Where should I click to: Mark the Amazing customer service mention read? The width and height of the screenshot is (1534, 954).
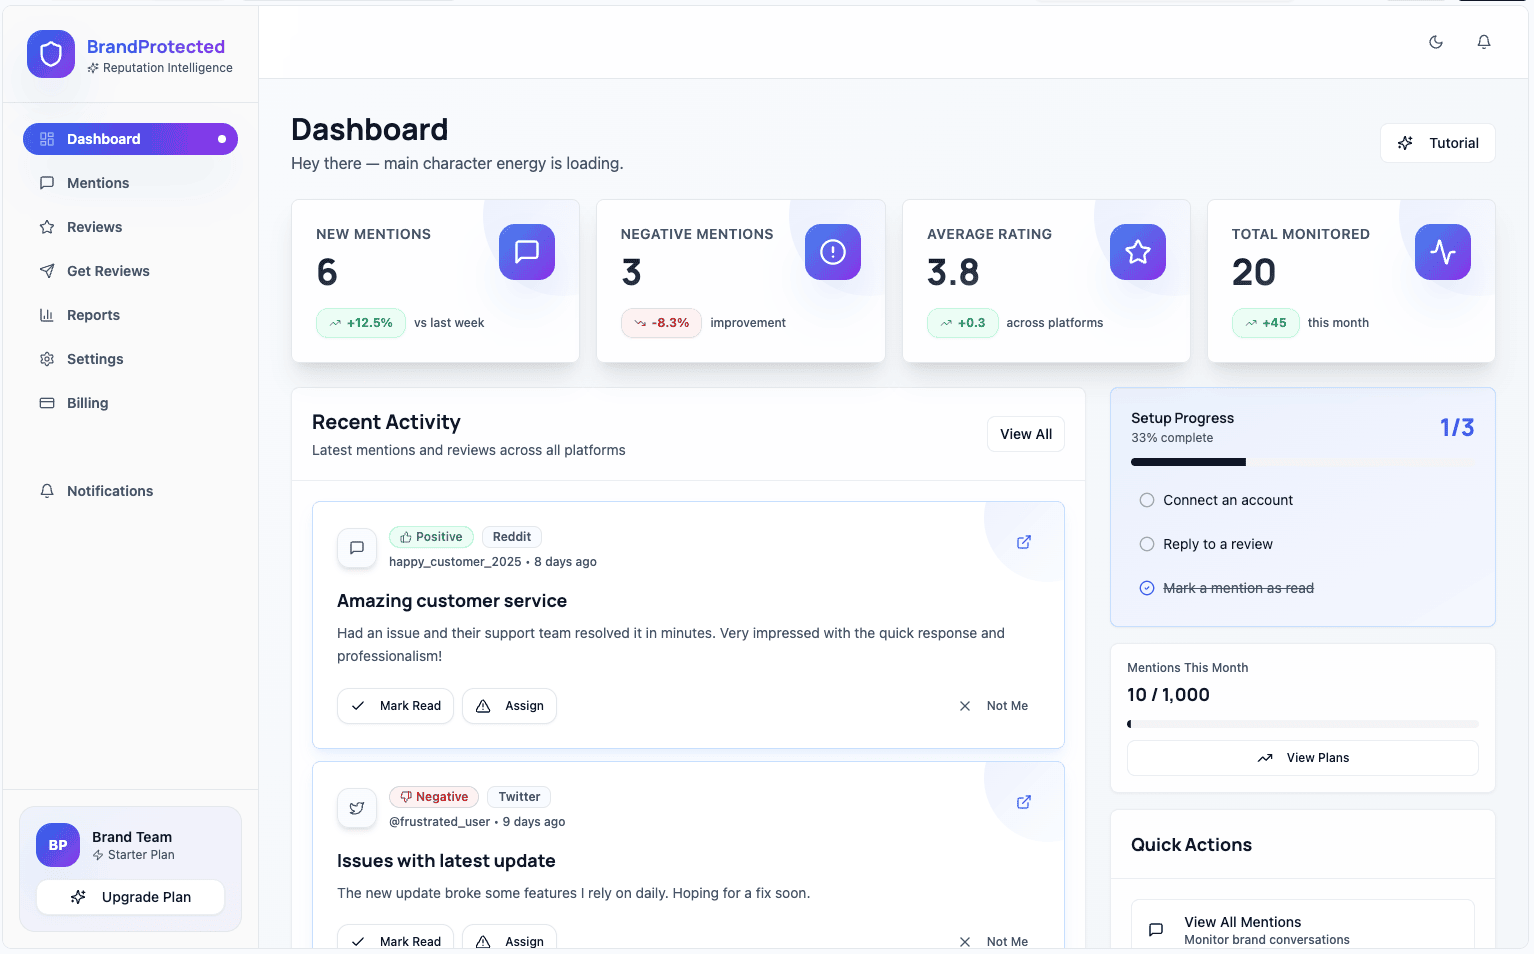396,706
